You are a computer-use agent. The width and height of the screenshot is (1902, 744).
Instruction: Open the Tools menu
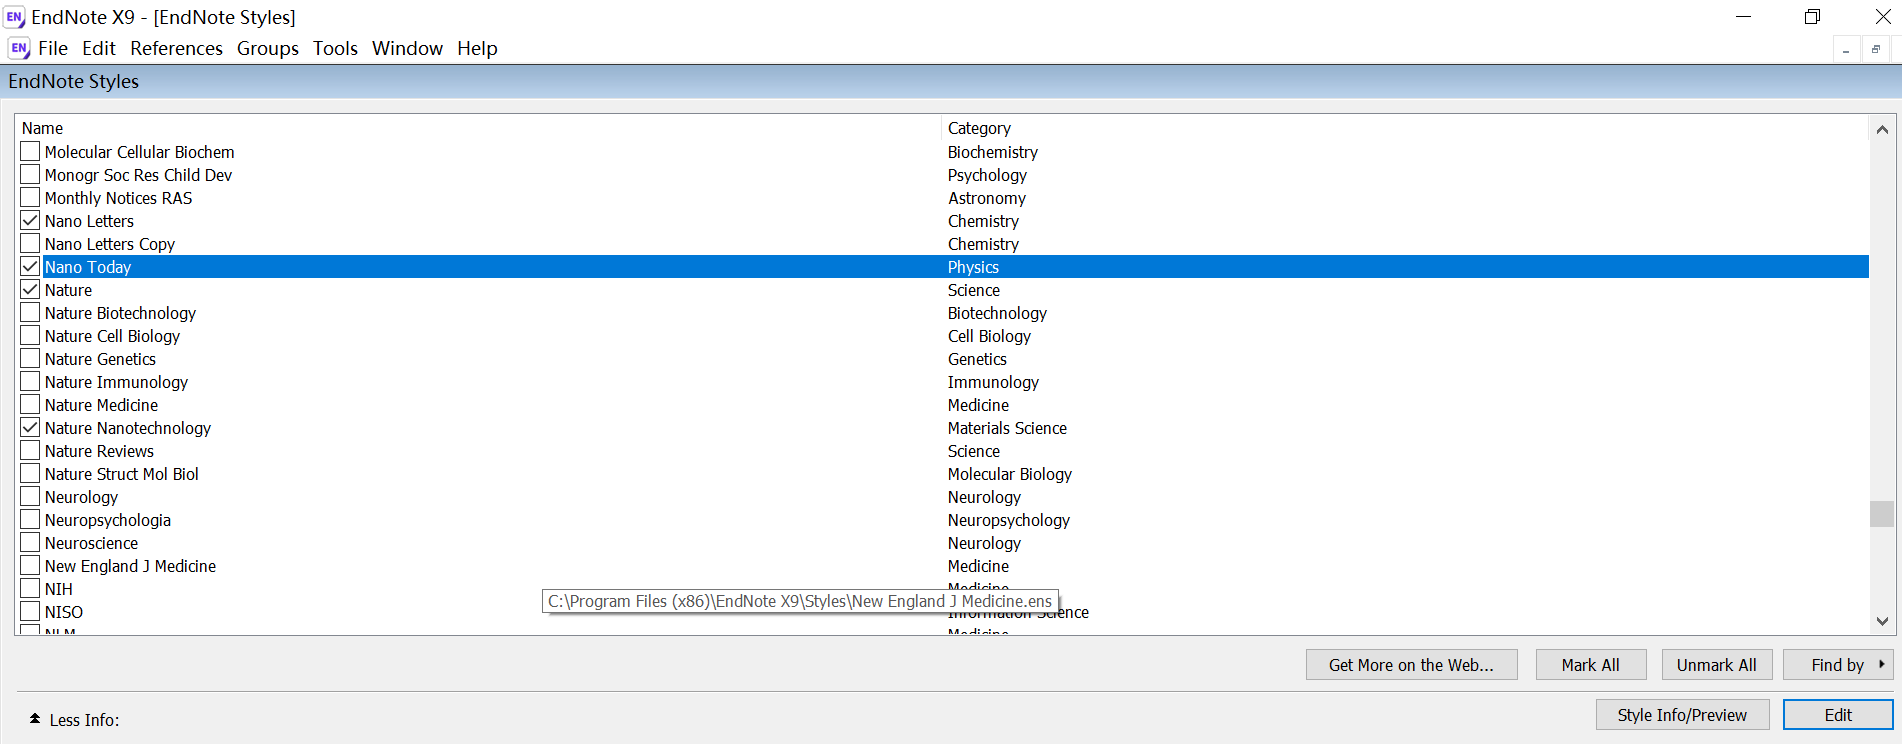(335, 48)
